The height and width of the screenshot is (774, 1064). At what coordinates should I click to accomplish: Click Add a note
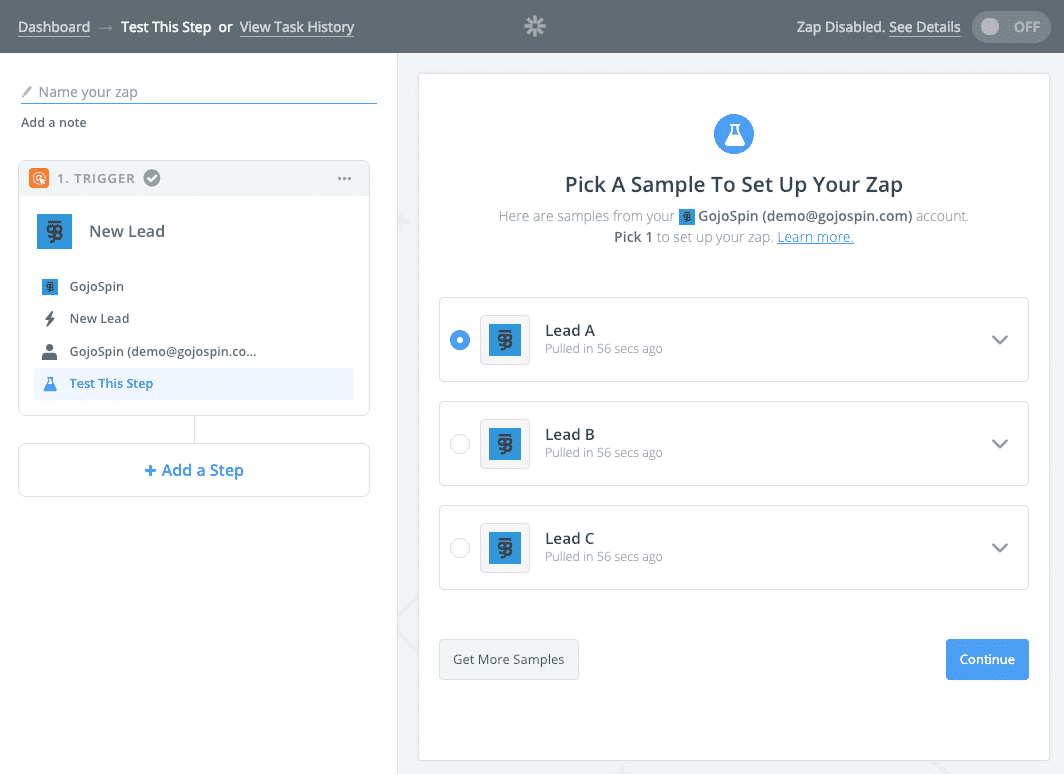(54, 123)
